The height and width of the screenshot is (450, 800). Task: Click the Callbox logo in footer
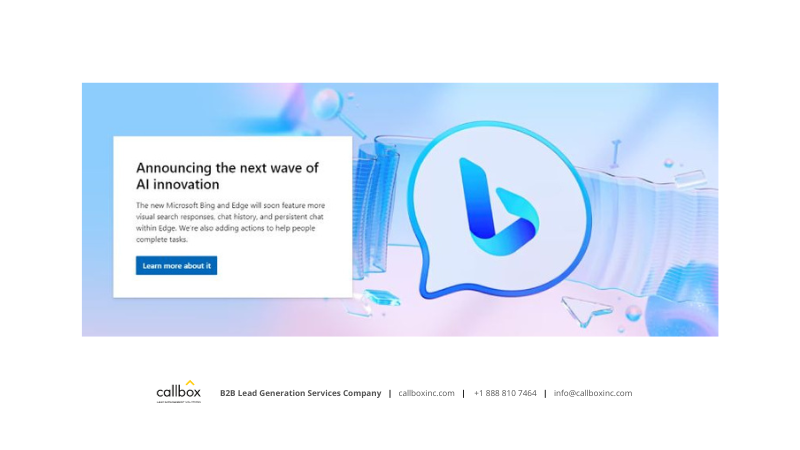(x=179, y=391)
